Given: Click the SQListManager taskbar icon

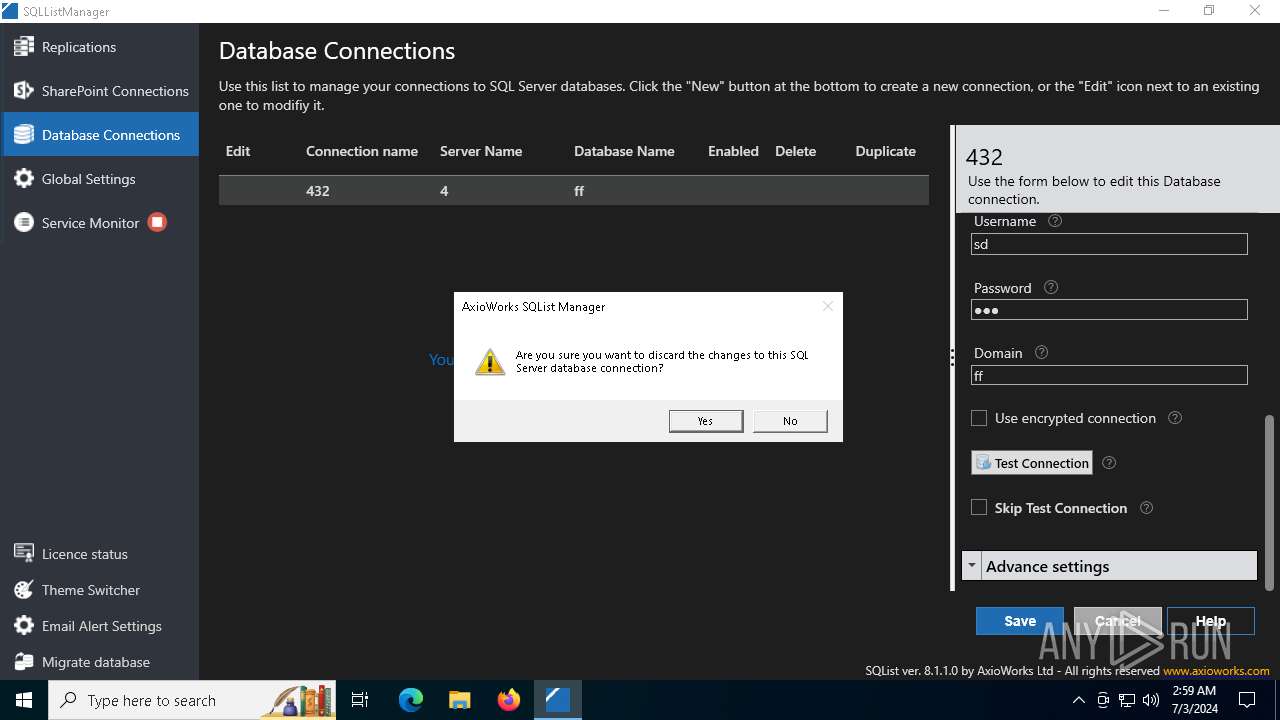Looking at the screenshot, I should (557, 700).
